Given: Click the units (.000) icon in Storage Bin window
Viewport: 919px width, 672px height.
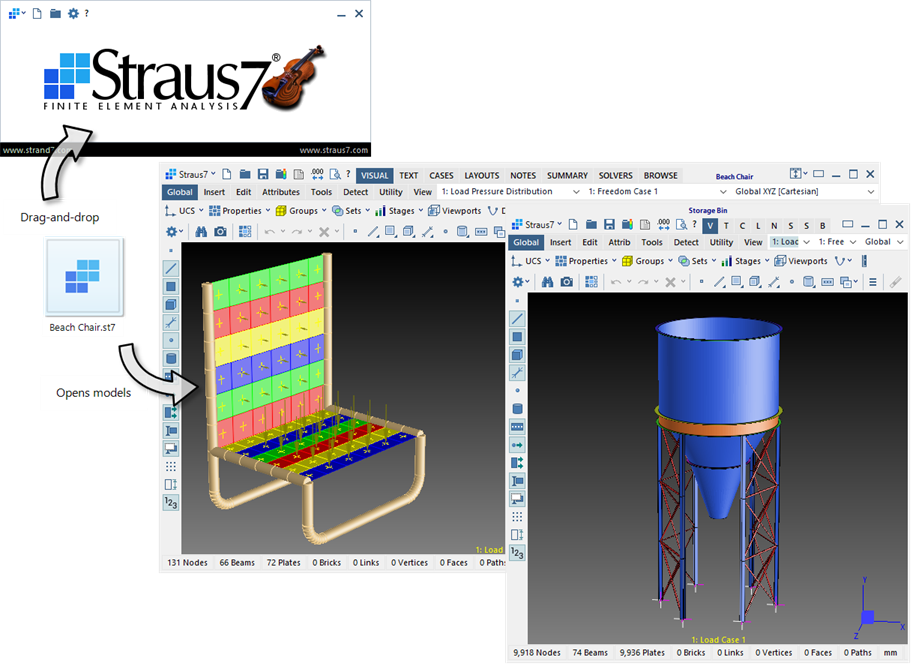Looking at the screenshot, I should pyautogui.click(x=663, y=224).
